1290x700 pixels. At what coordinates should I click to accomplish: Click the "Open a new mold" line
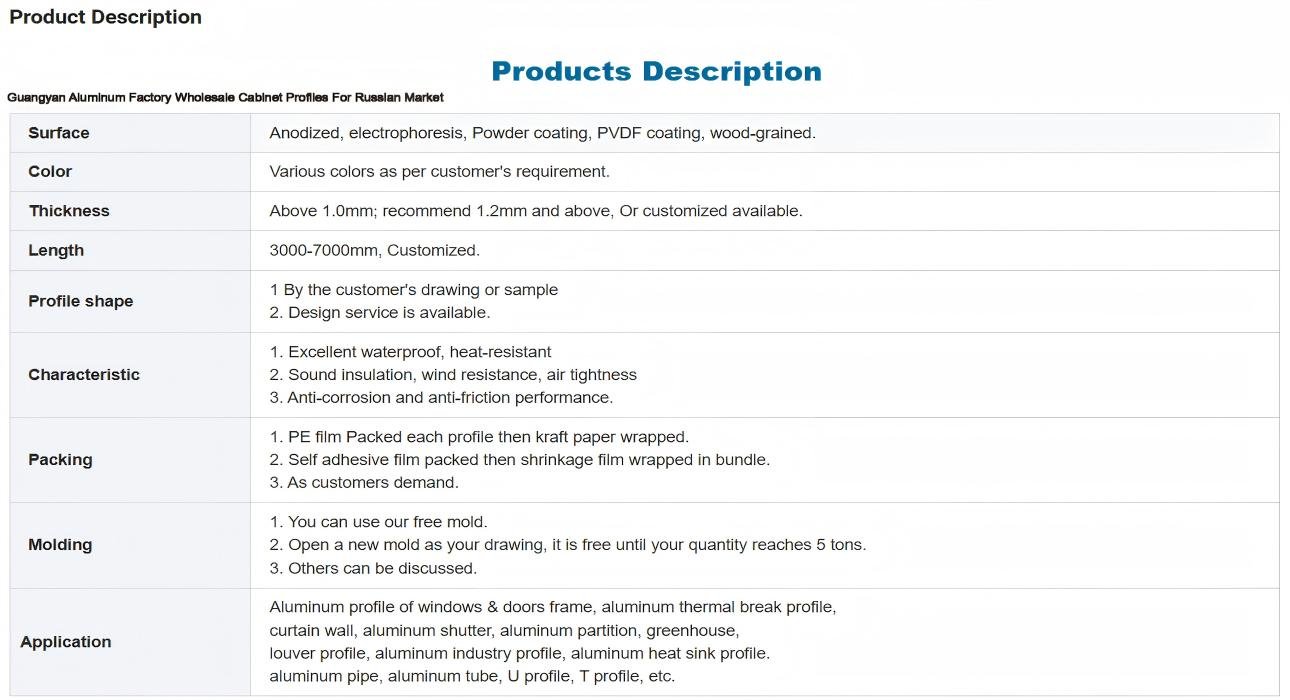567,545
